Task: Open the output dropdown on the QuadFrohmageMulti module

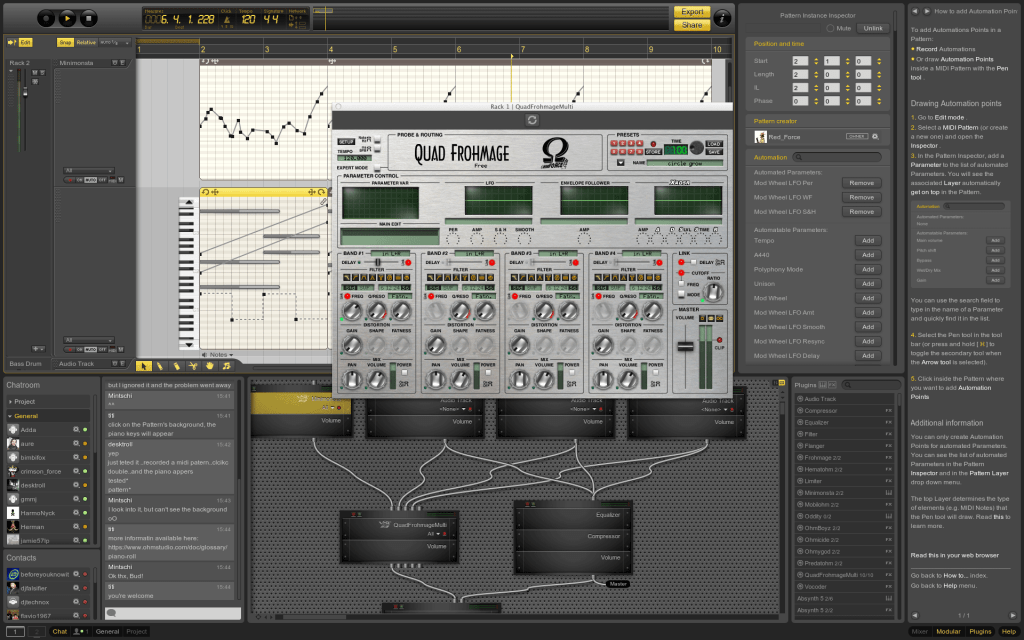Action: [x=435, y=536]
